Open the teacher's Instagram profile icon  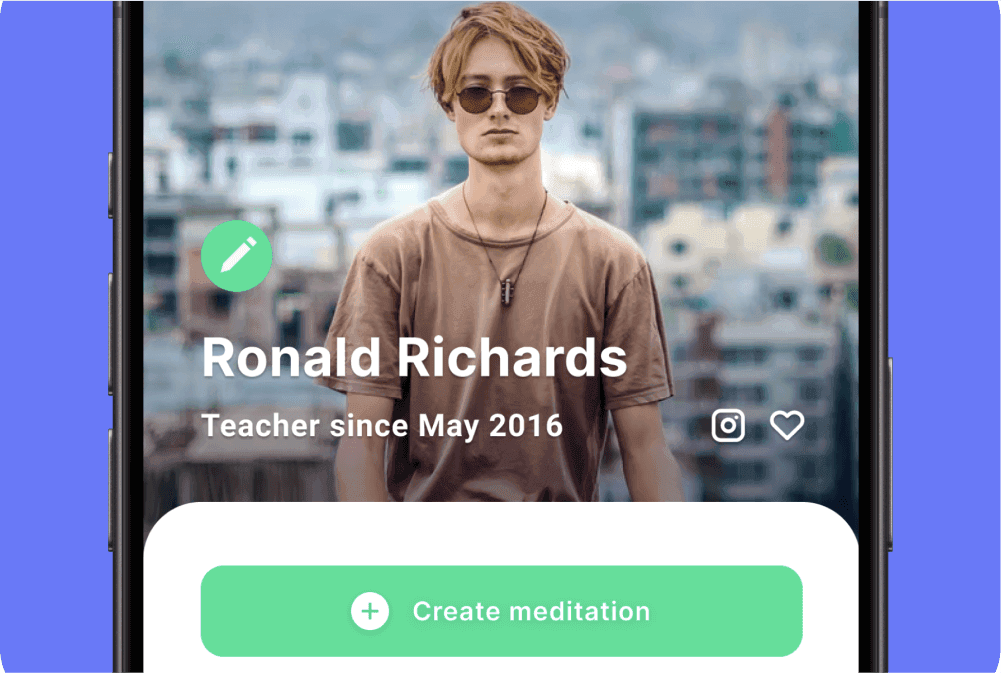[728, 425]
